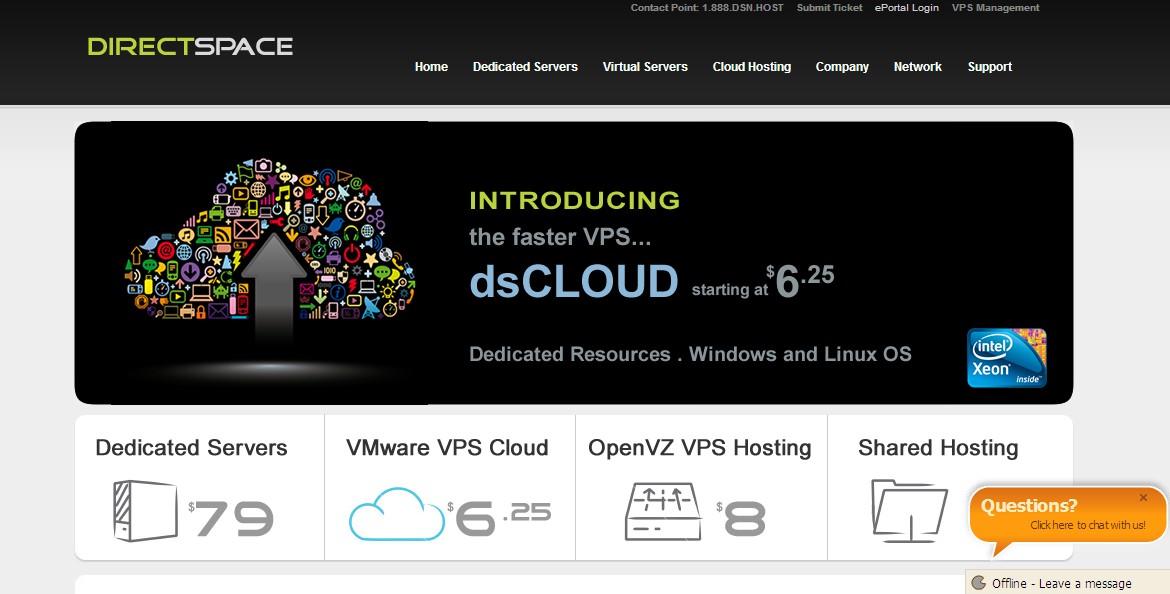Click the Questions? chat heading

click(x=1029, y=505)
